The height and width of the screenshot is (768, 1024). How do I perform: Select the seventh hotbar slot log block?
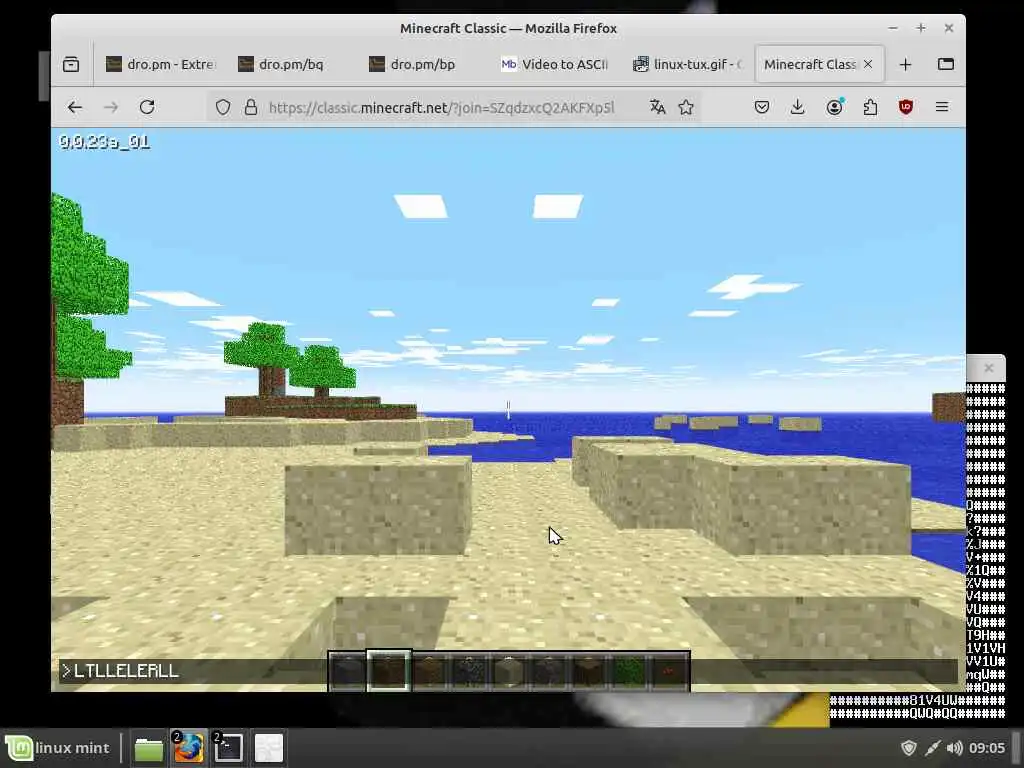coord(590,671)
